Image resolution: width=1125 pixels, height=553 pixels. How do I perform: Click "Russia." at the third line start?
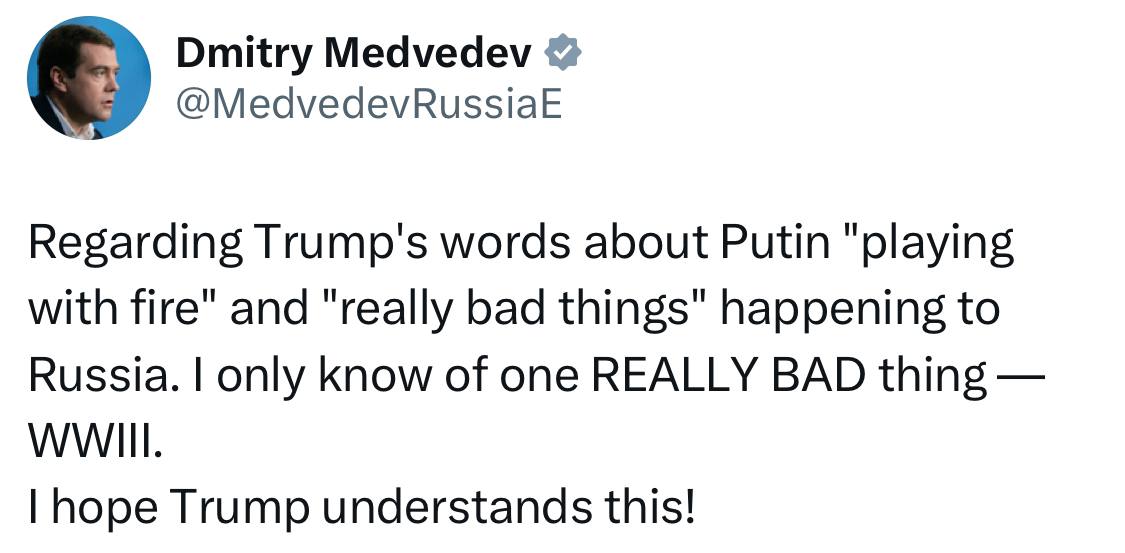coord(91,376)
